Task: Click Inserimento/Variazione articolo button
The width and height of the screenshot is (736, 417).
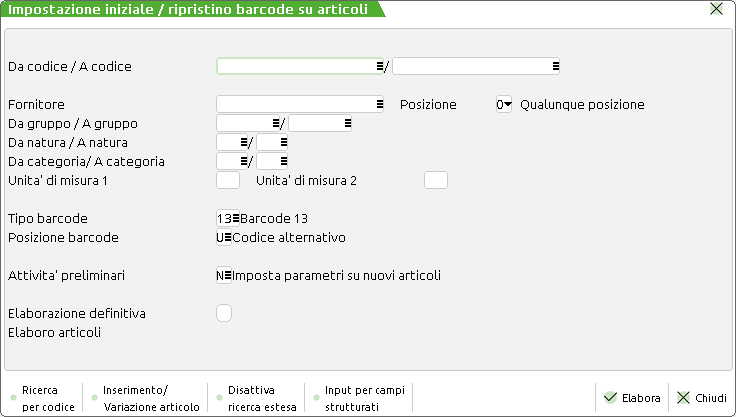Action: pyautogui.click(x=144, y=398)
